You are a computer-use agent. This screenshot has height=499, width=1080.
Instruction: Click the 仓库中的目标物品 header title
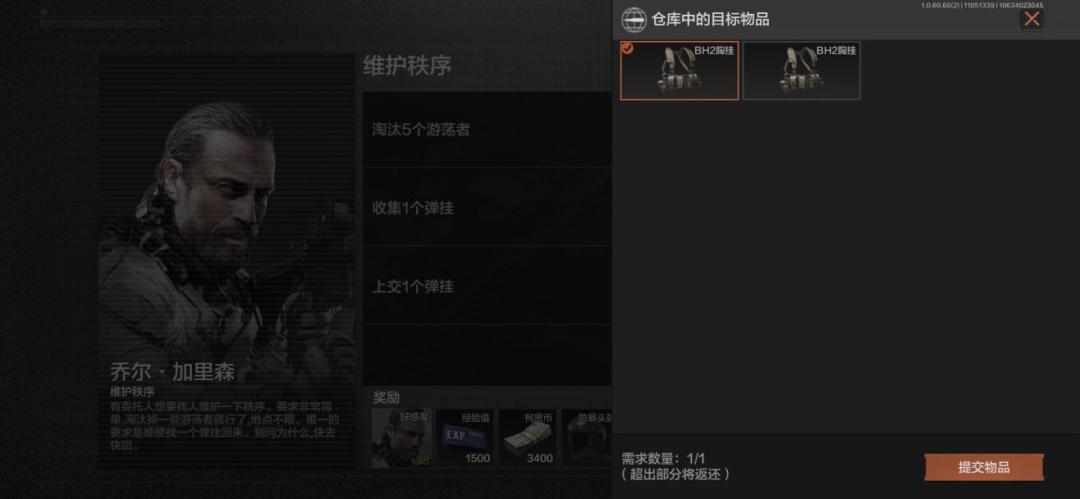(710, 19)
